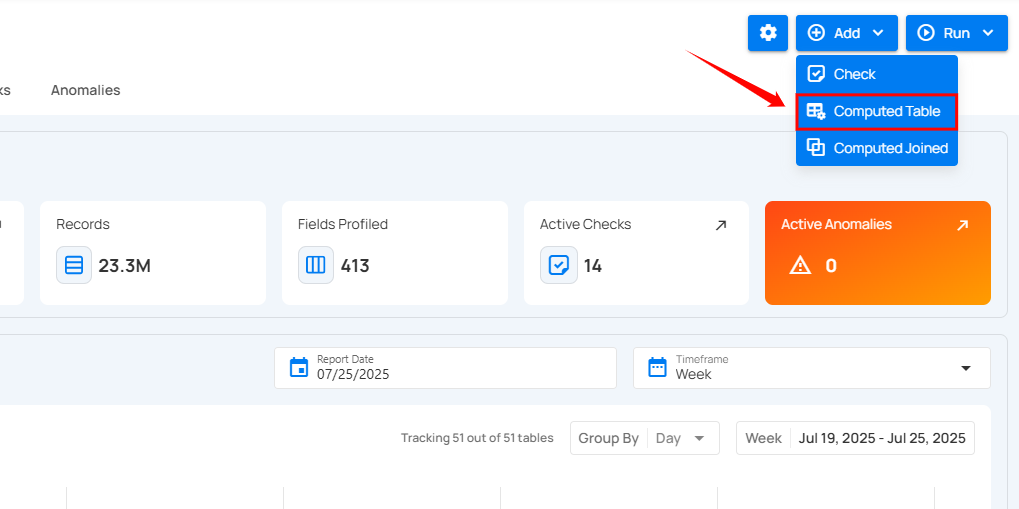Click the Active Anomalies warning triangle icon

pos(800,266)
